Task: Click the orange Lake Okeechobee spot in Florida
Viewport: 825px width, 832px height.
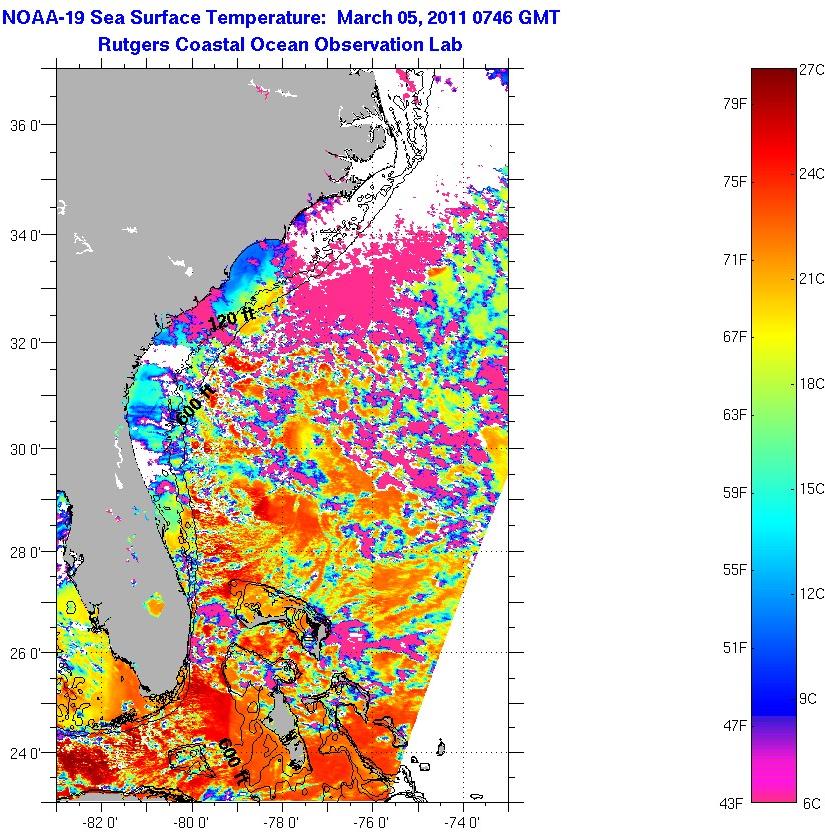Action: (x=155, y=604)
